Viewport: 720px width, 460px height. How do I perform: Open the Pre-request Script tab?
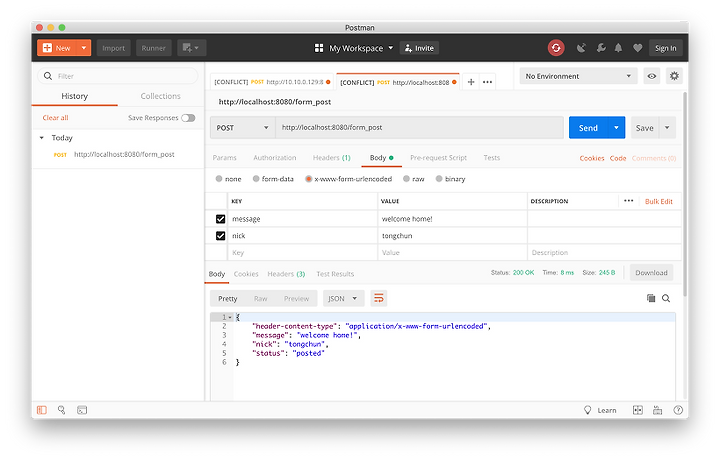coord(438,157)
